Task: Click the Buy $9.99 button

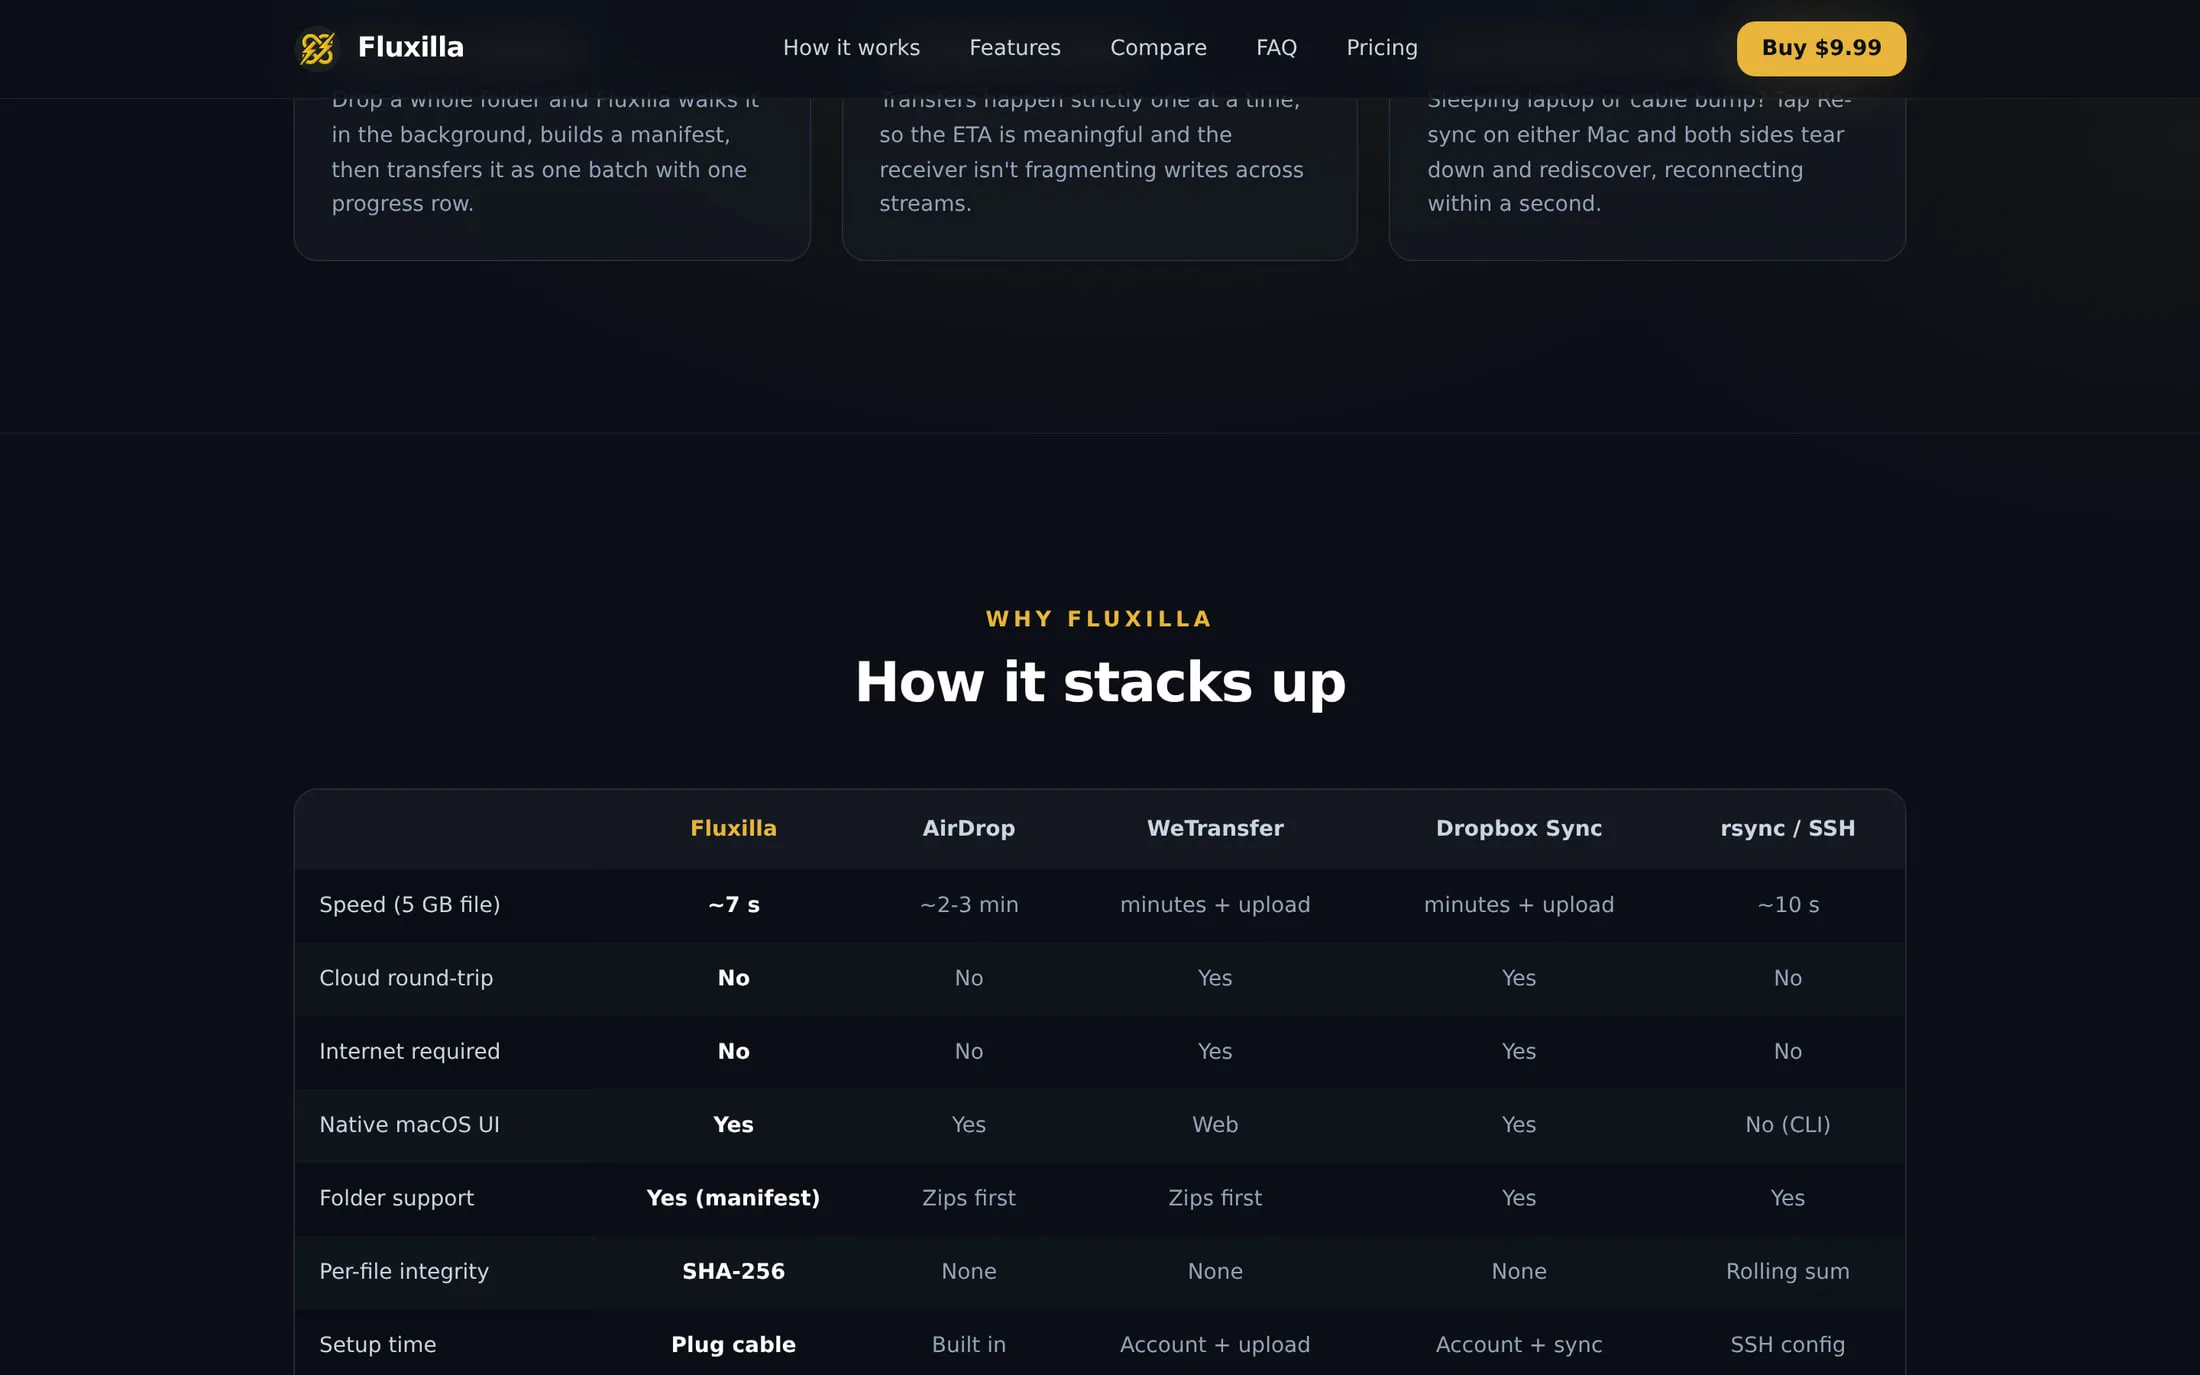Action: [1821, 48]
